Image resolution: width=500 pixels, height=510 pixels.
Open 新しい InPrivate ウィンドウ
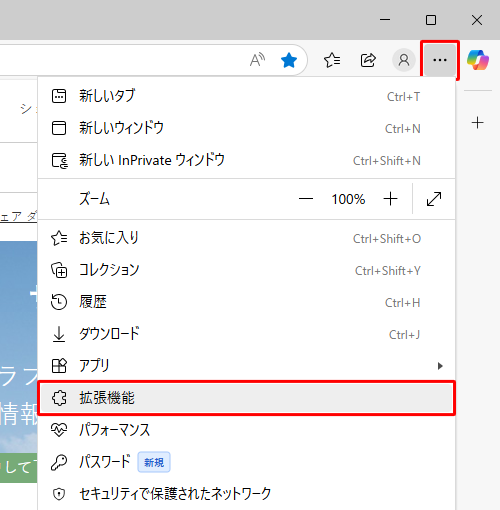coord(246,160)
